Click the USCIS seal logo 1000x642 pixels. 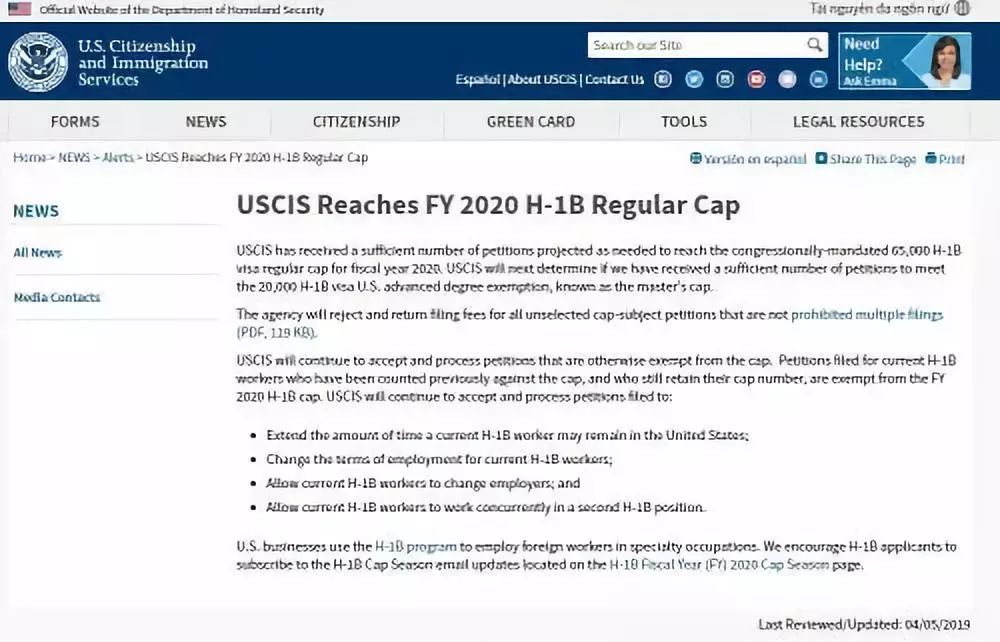[x=38, y=62]
